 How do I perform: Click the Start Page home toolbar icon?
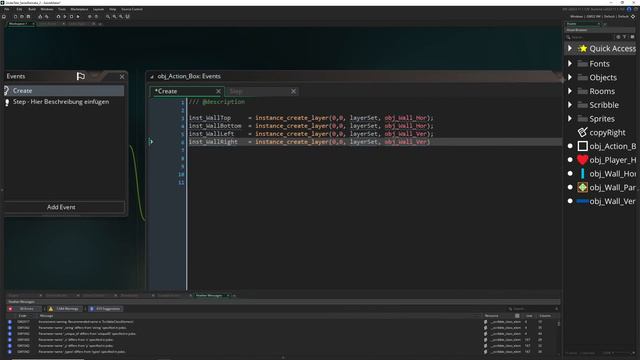(x=4, y=16)
